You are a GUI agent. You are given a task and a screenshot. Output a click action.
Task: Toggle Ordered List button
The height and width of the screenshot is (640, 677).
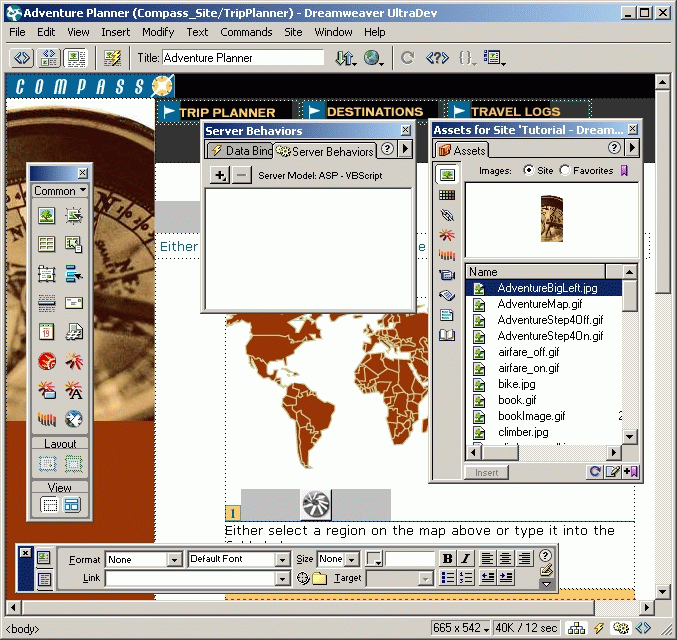pos(465,577)
